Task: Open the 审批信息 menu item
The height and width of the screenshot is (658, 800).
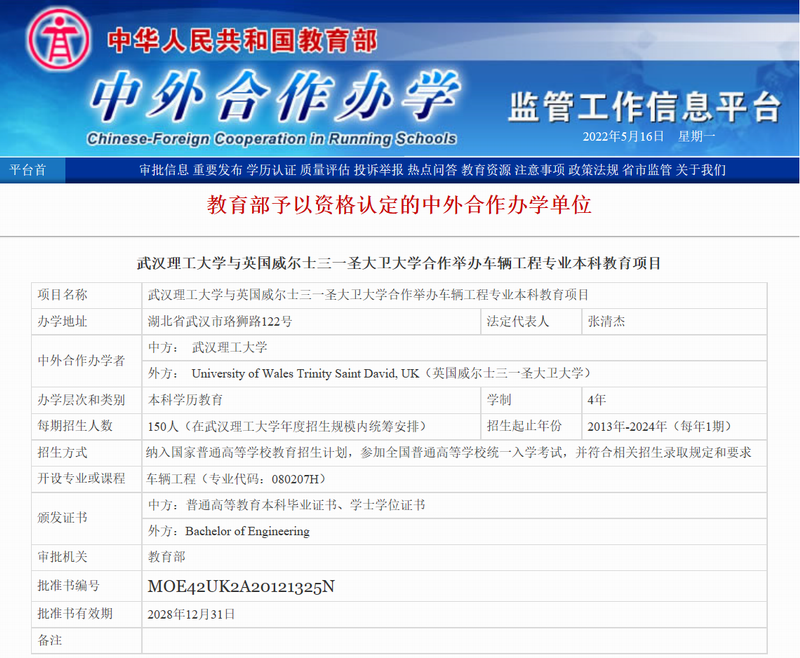Action: coord(163,170)
